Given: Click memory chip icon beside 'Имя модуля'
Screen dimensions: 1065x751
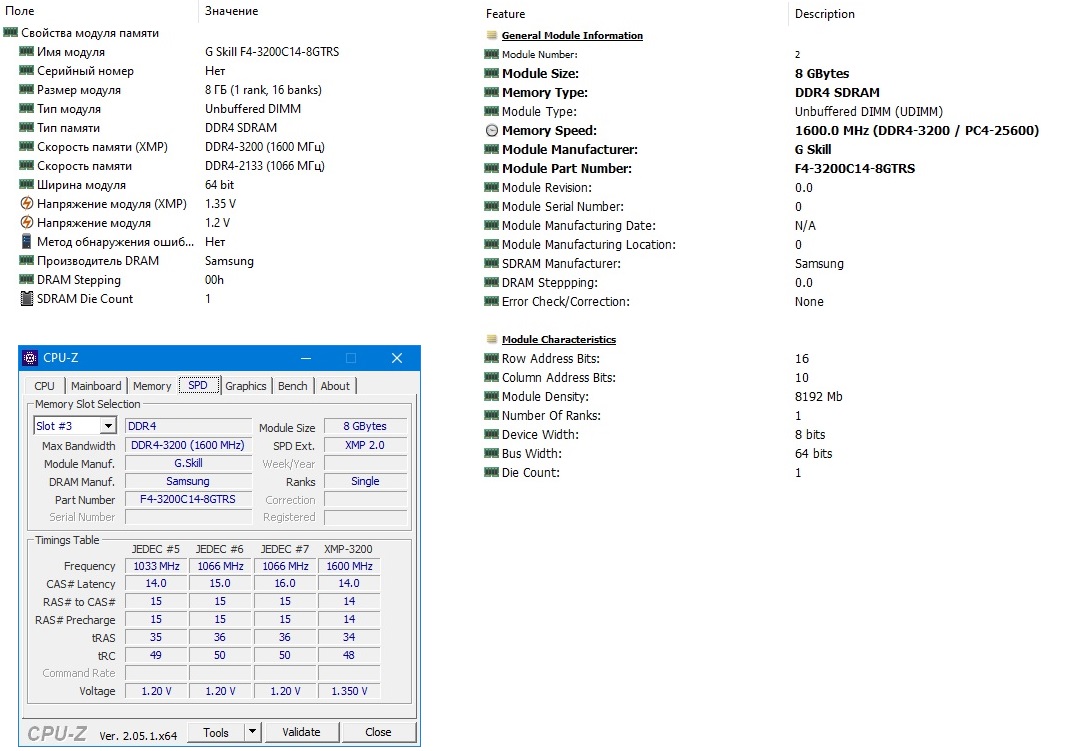Looking at the screenshot, I should [26, 52].
